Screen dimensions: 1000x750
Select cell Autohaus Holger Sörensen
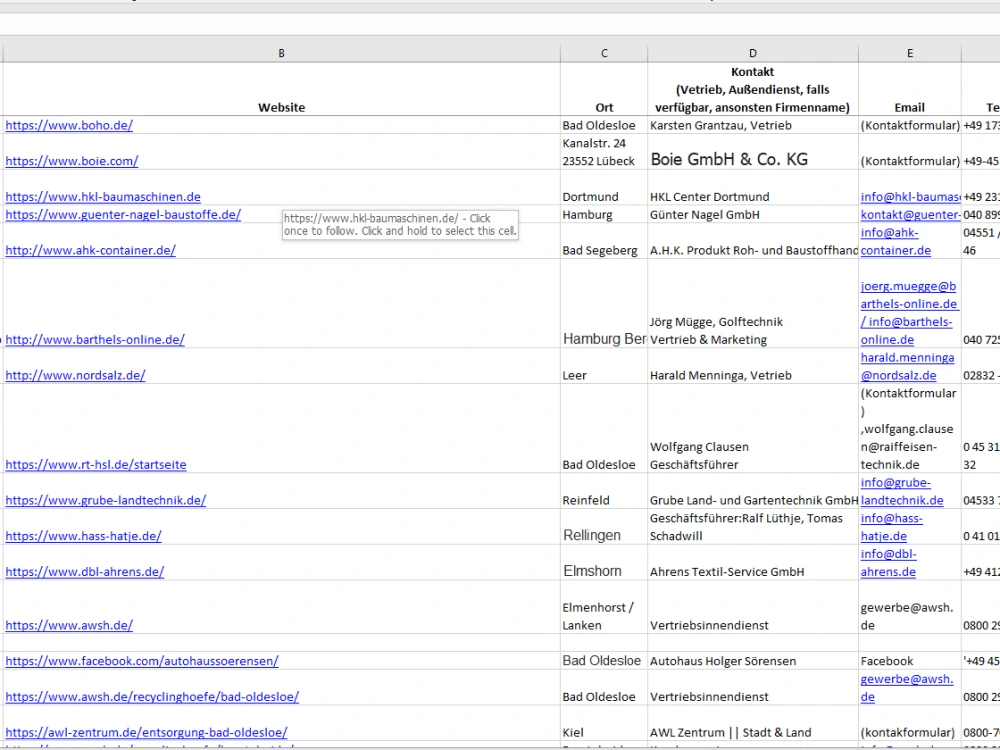pyautogui.click(x=753, y=661)
